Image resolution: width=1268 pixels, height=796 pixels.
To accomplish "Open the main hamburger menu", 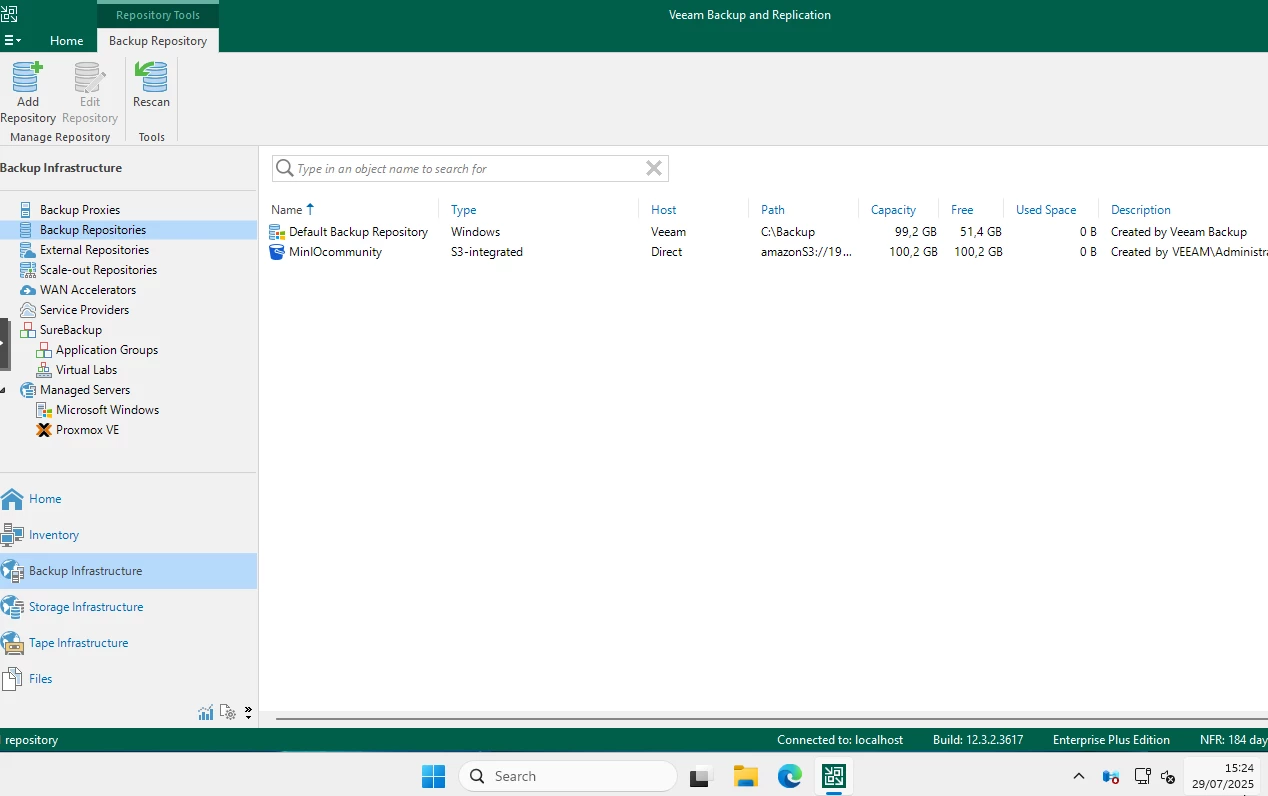I will 13,41.
